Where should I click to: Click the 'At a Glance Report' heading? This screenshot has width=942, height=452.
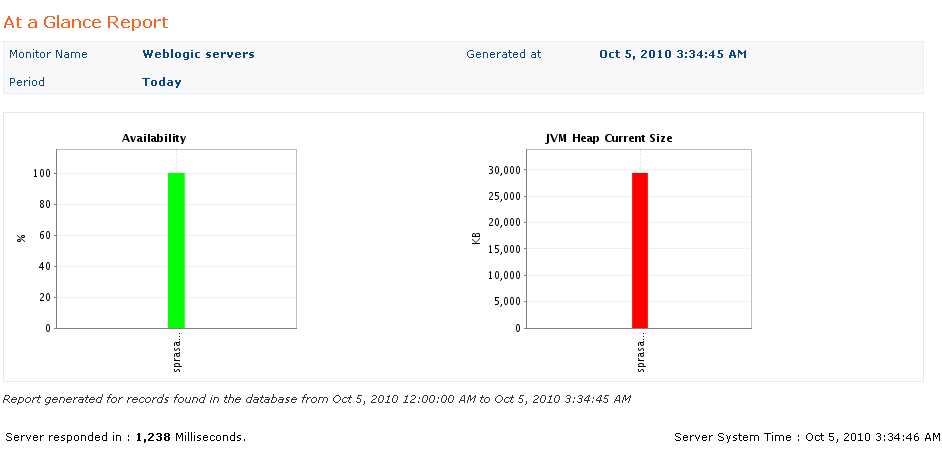[86, 23]
